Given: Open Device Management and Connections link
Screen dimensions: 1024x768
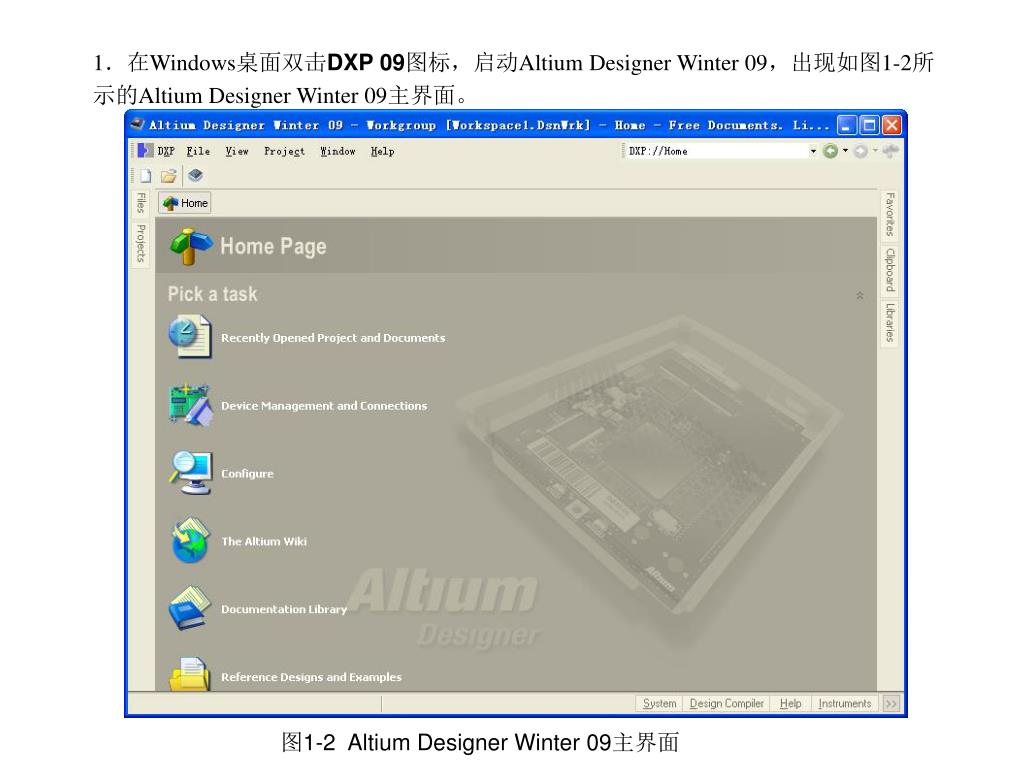Looking at the screenshot, I should point(324,406).
